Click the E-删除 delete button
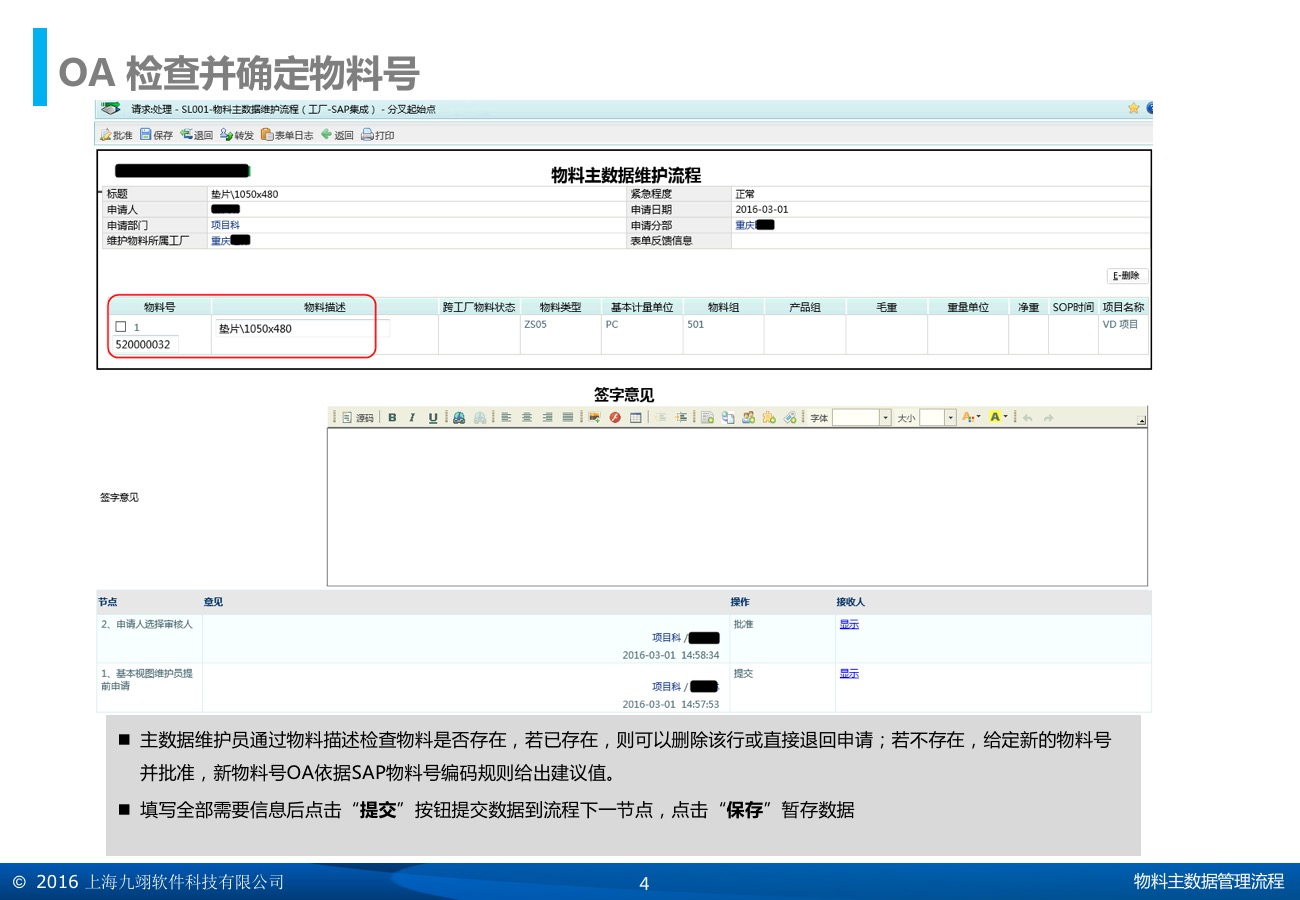 click(x=1127, y=276)
